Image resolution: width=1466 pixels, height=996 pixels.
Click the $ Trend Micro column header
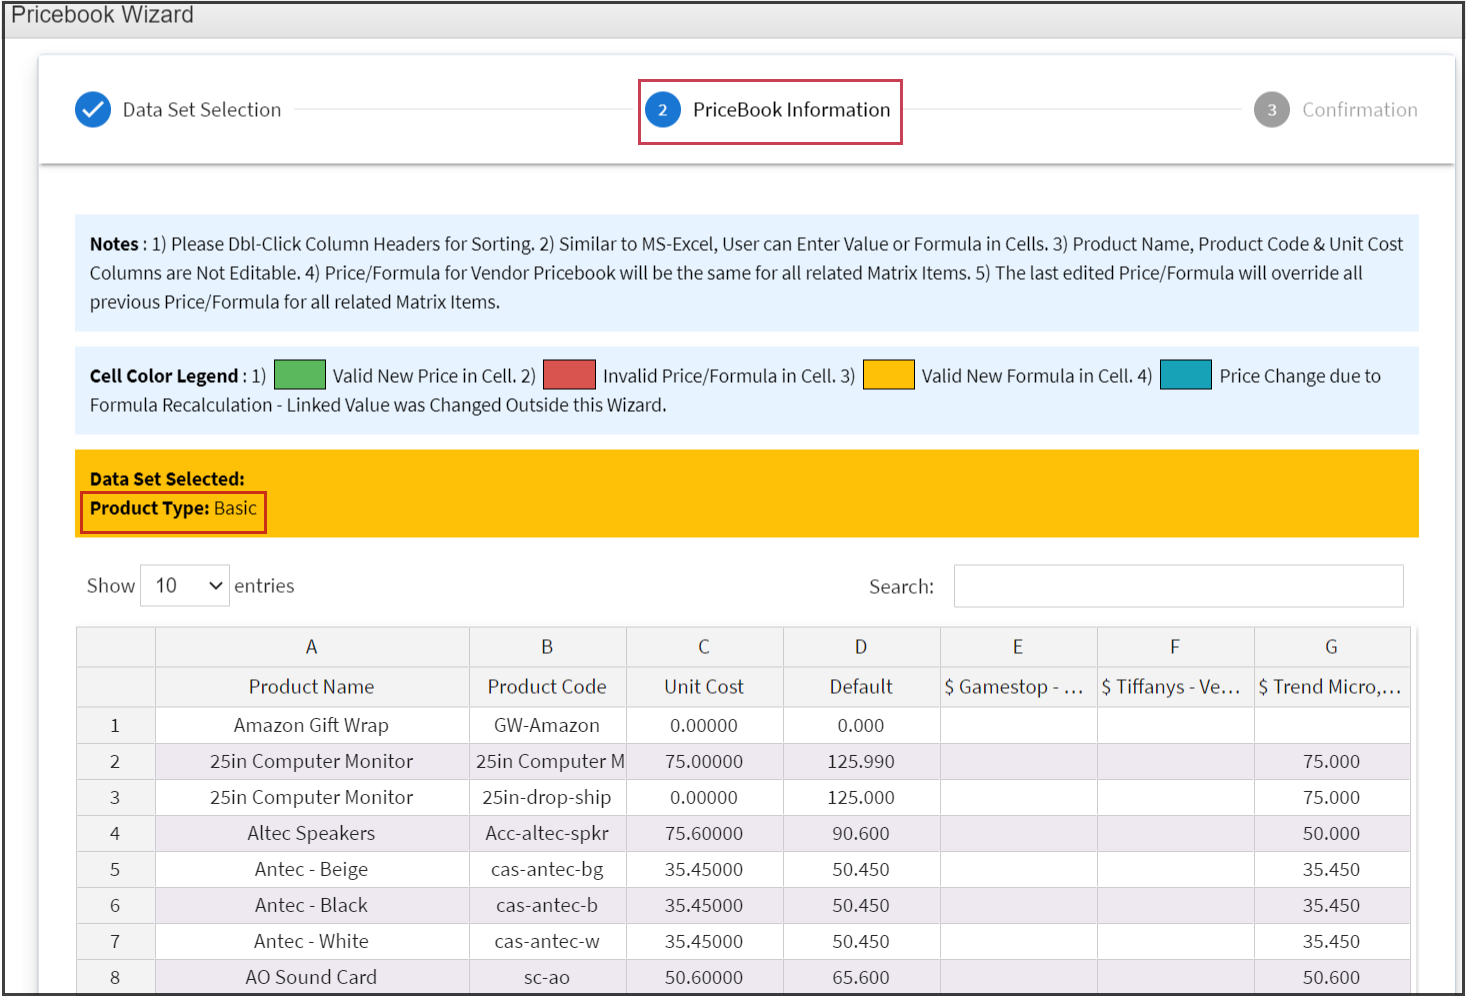coord(1332,687)
